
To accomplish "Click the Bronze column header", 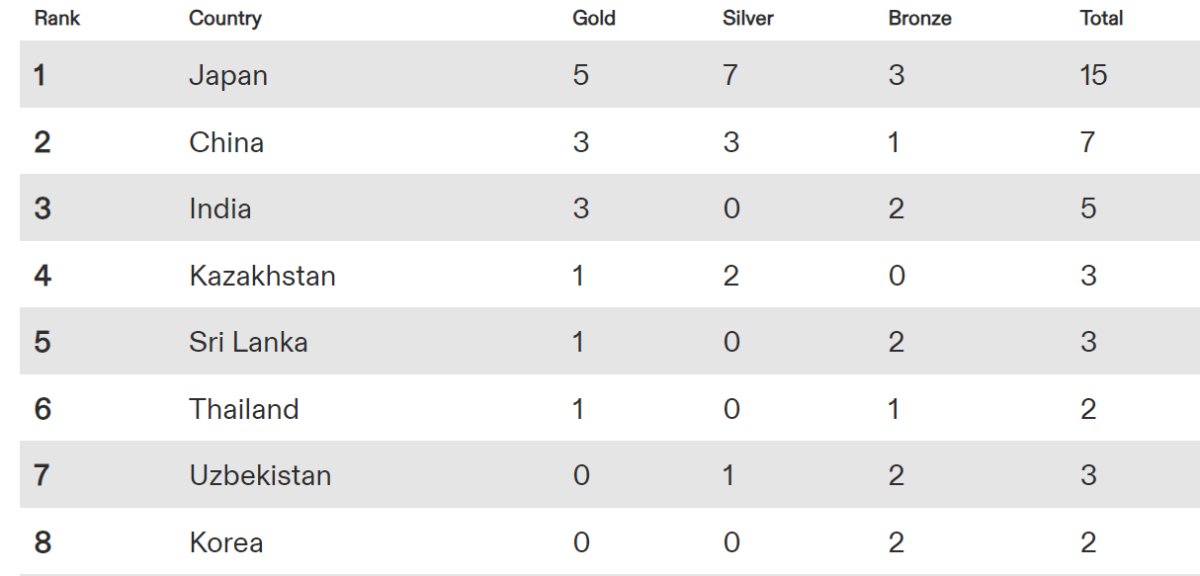I will click(919, 18).
